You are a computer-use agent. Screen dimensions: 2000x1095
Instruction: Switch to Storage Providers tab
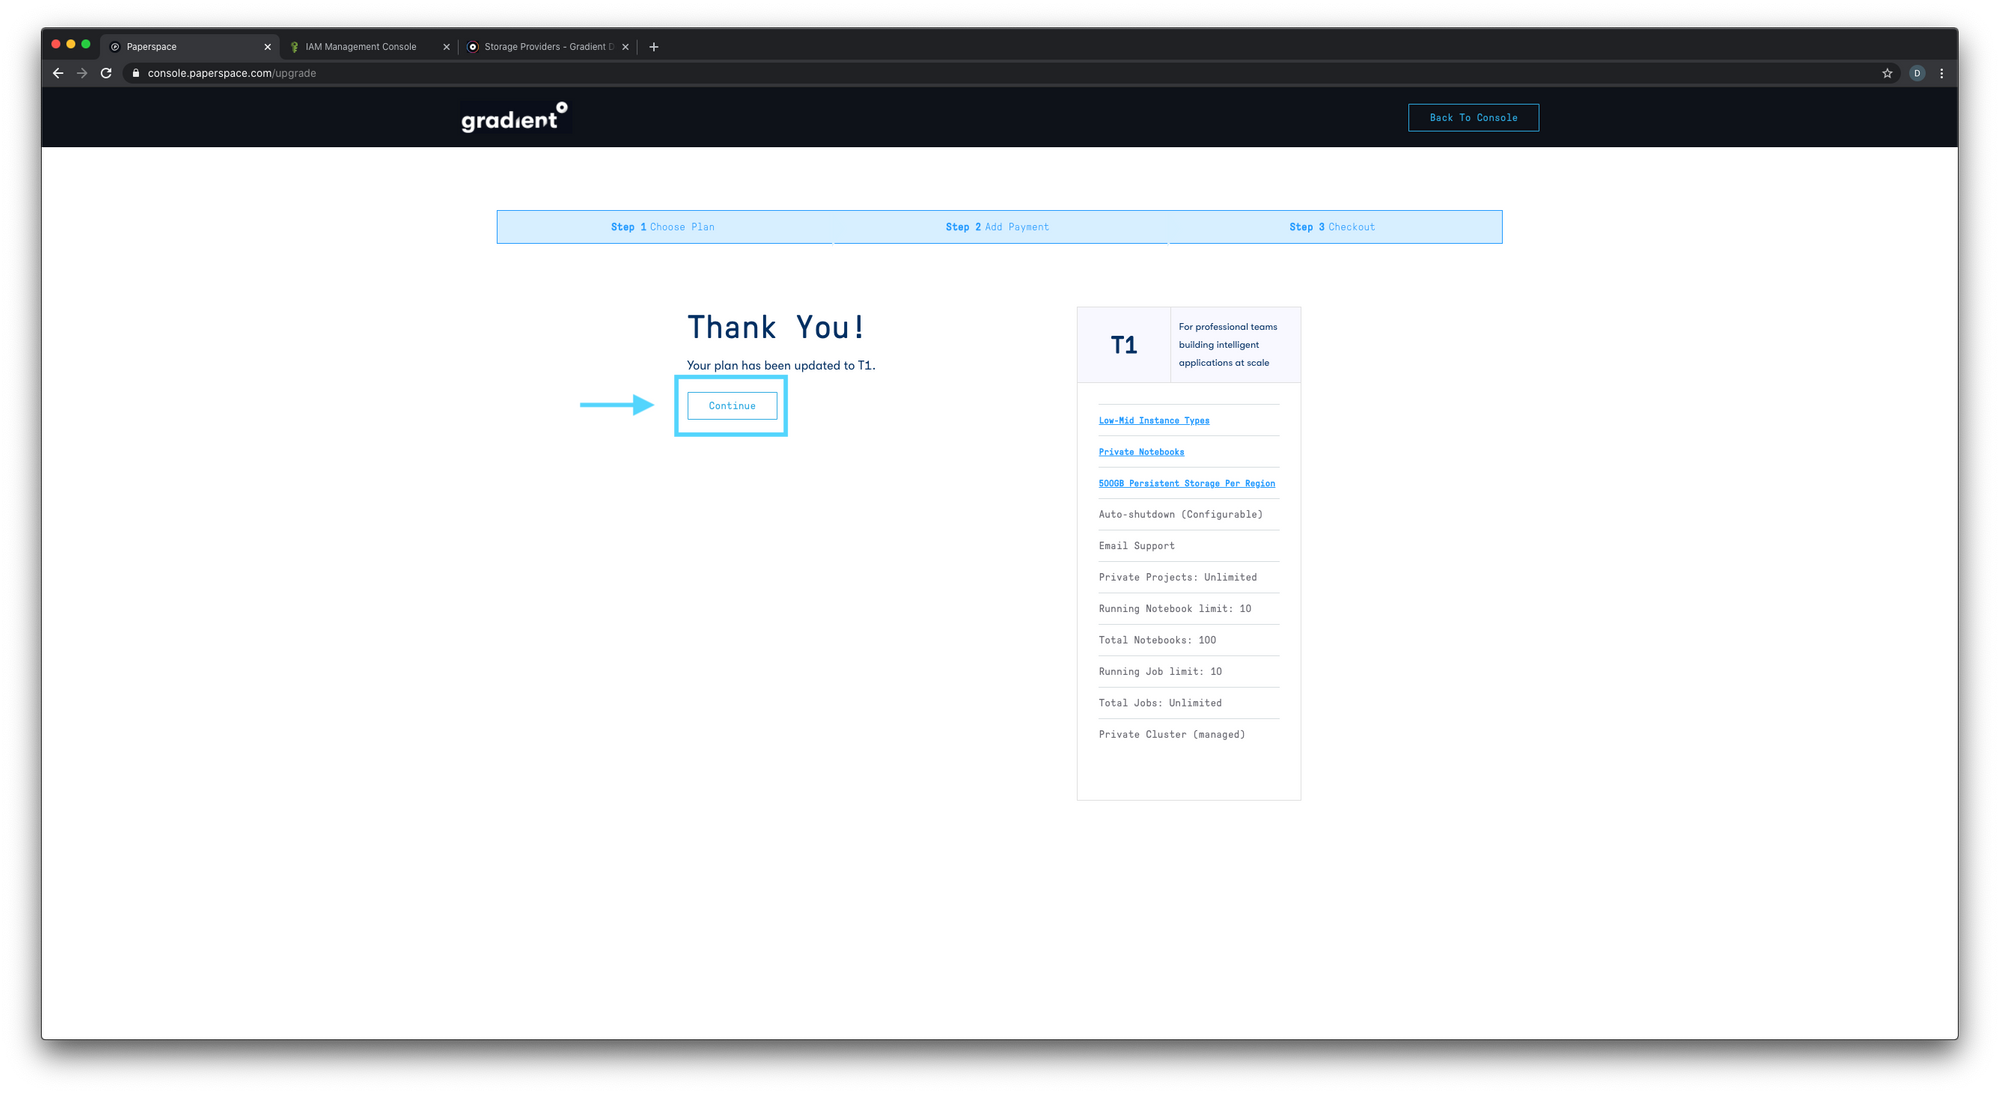pos(545,47)
